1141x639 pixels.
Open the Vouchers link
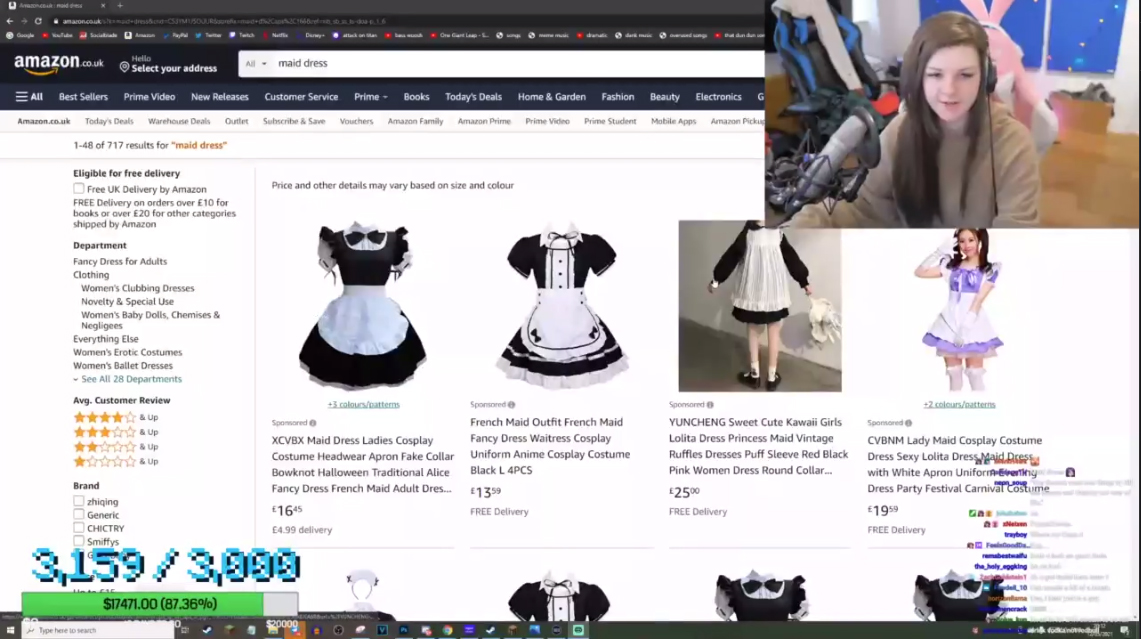[x=357, y=122]
